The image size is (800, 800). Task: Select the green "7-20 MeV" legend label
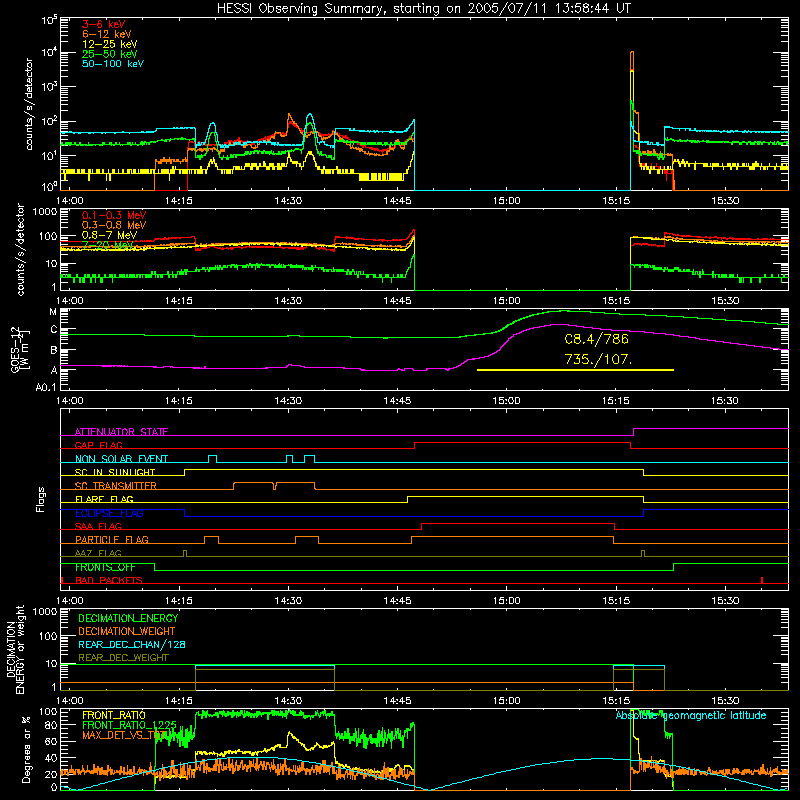click(108, 245)
